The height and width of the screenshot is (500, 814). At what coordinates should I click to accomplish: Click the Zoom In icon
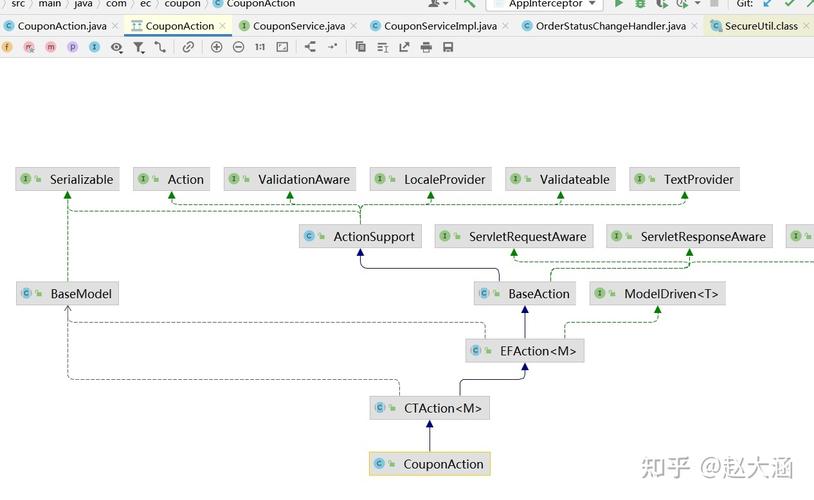(216, 47)
